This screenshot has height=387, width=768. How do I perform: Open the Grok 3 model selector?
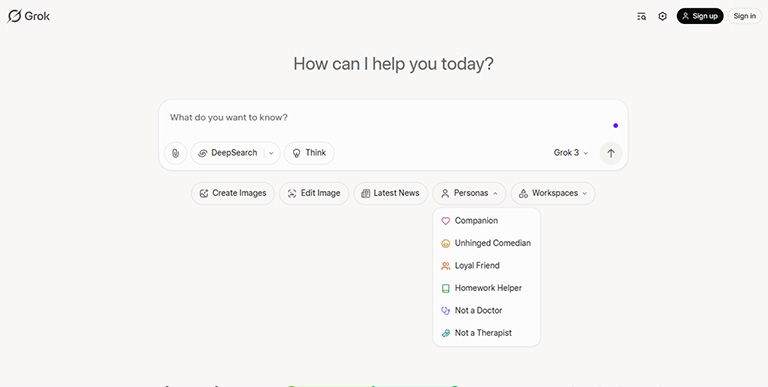click(571, 153)
